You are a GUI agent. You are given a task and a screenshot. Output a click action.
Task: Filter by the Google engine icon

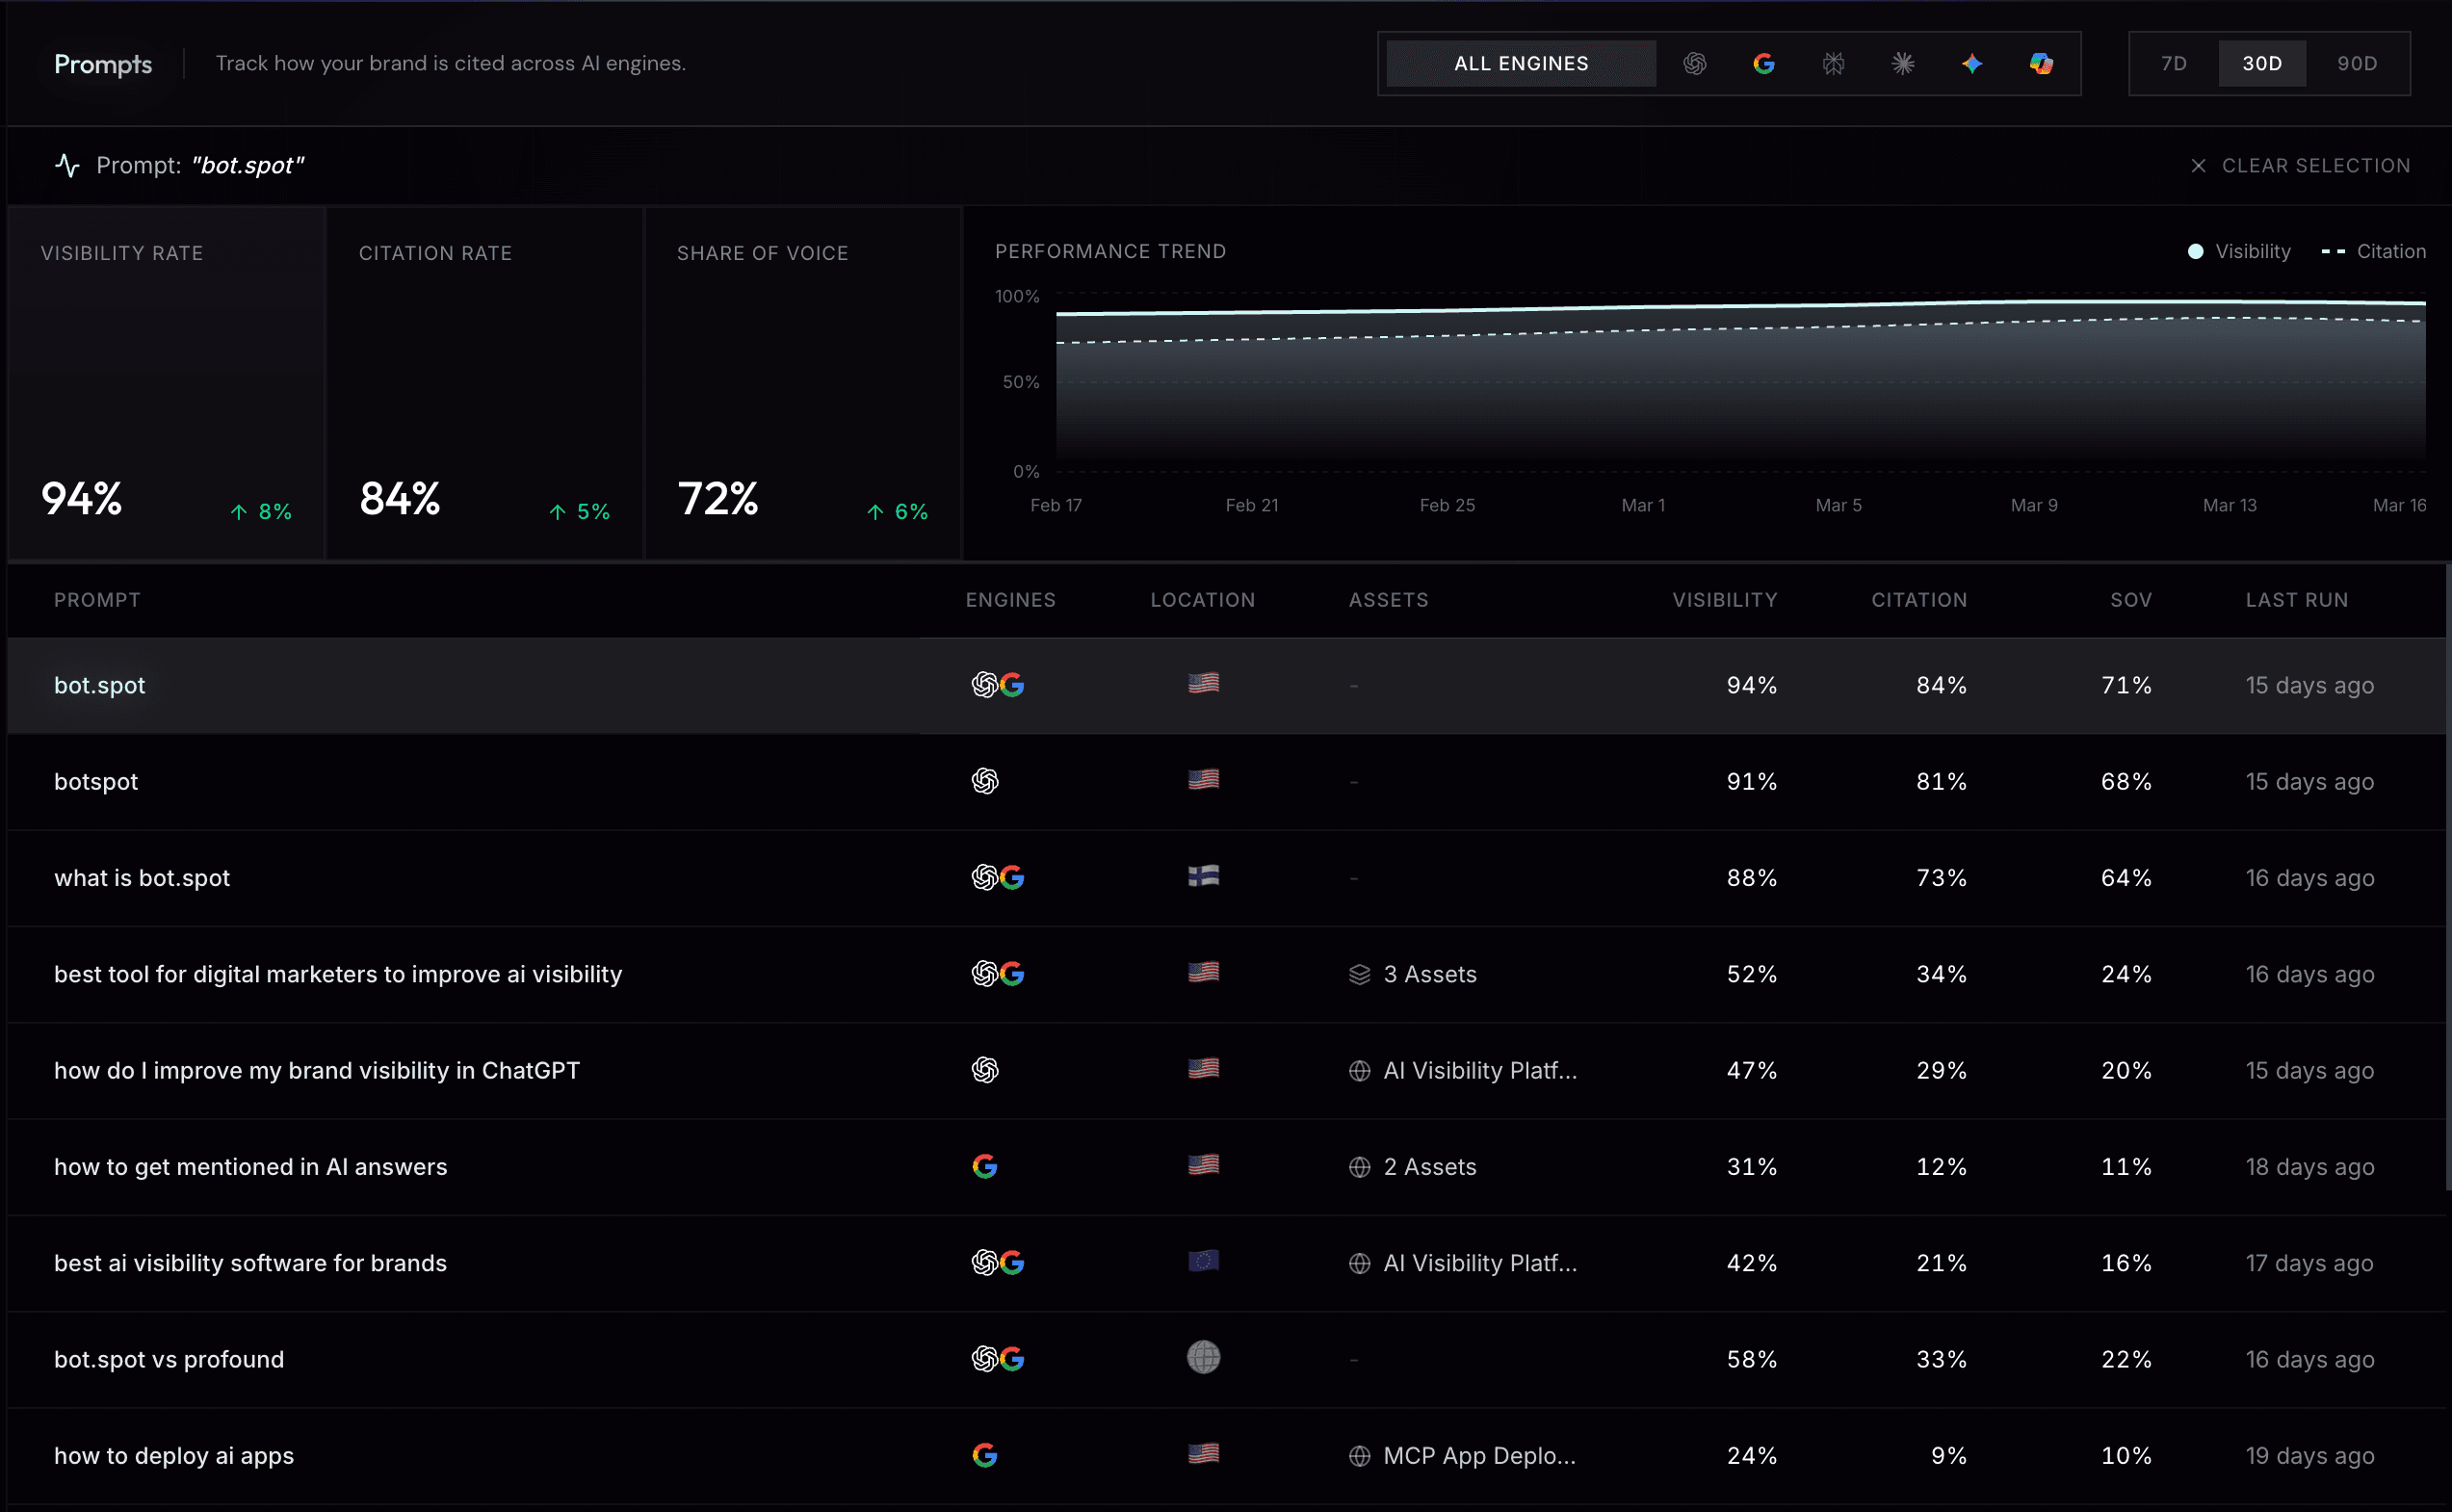[x=1764, y=64]
